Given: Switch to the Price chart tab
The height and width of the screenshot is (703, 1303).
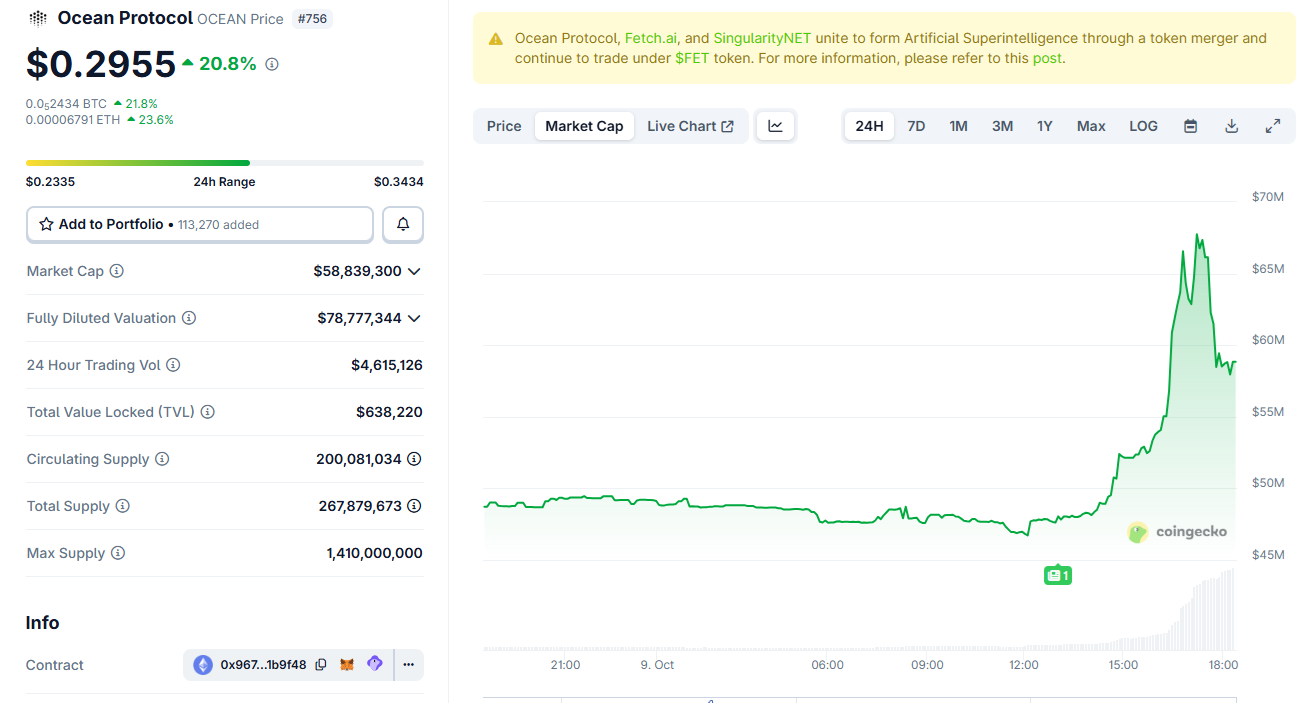Looking at the screenshot, I should [x=504, y=126].
